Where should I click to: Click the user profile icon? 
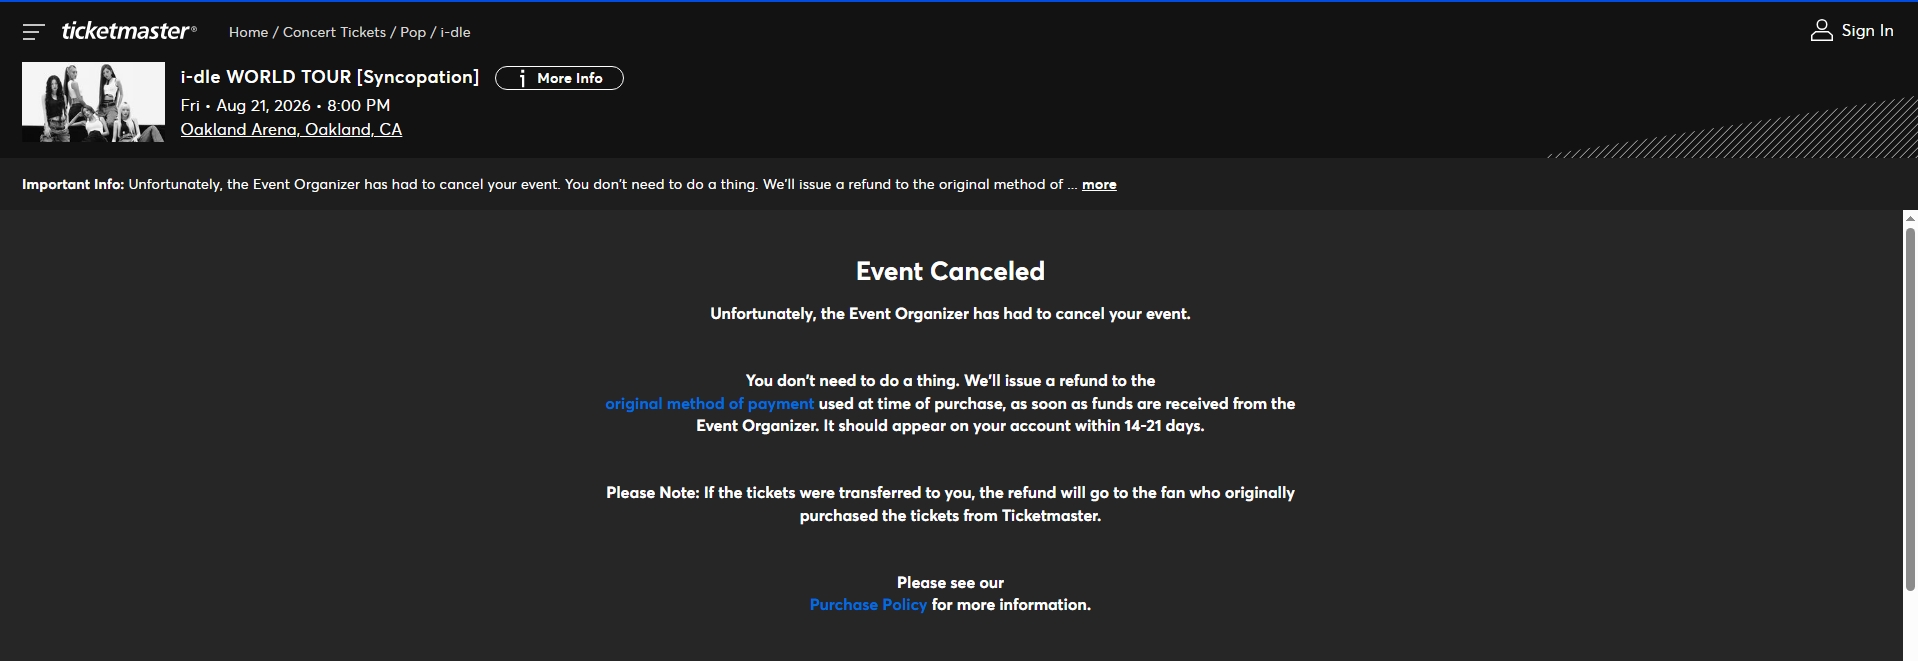coord(1821,31)
